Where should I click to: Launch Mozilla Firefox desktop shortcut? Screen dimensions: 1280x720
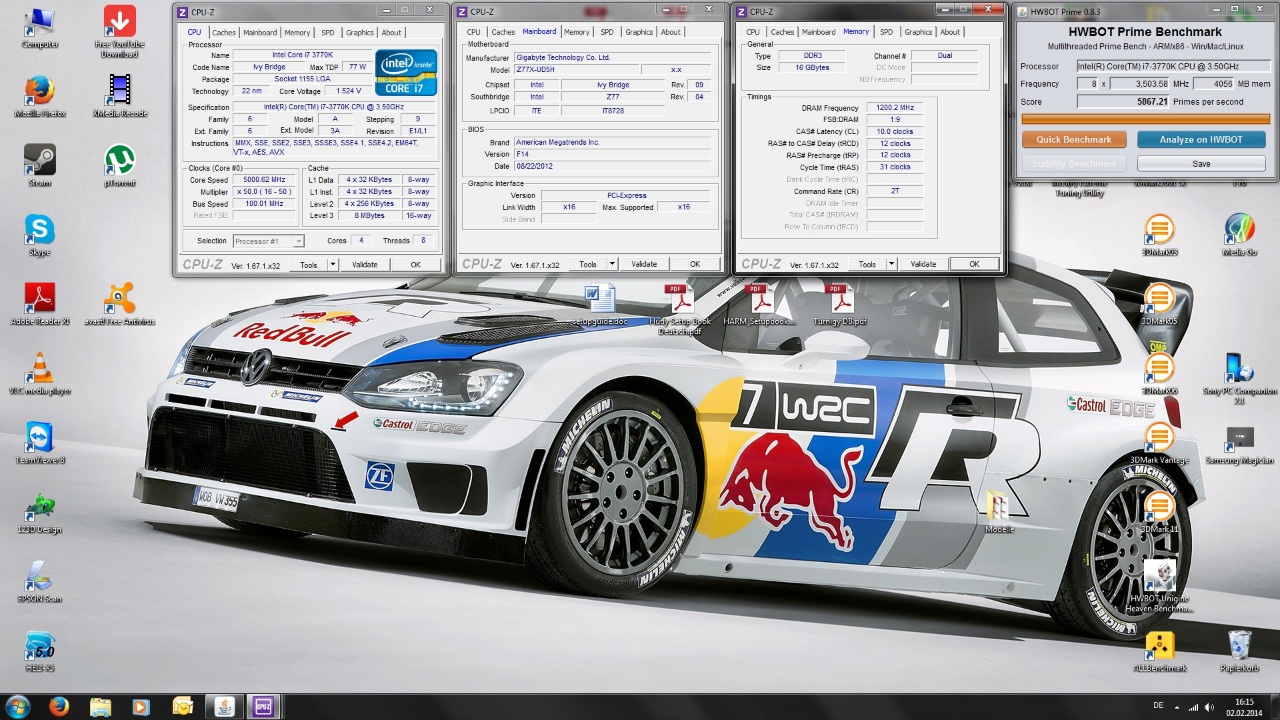tap(40, 96)
